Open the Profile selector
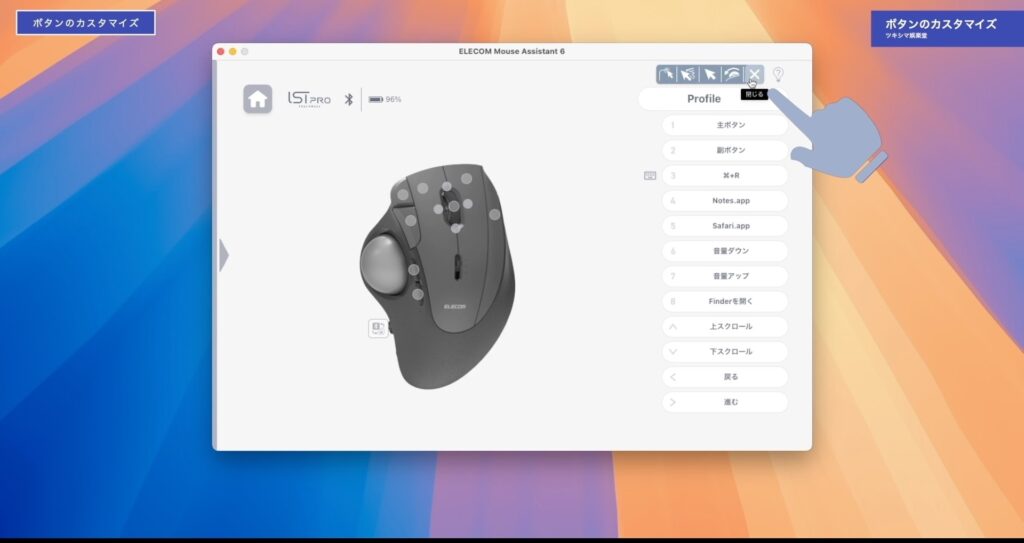The width and height of the screenshot is (1024, 543). (703, 99)
